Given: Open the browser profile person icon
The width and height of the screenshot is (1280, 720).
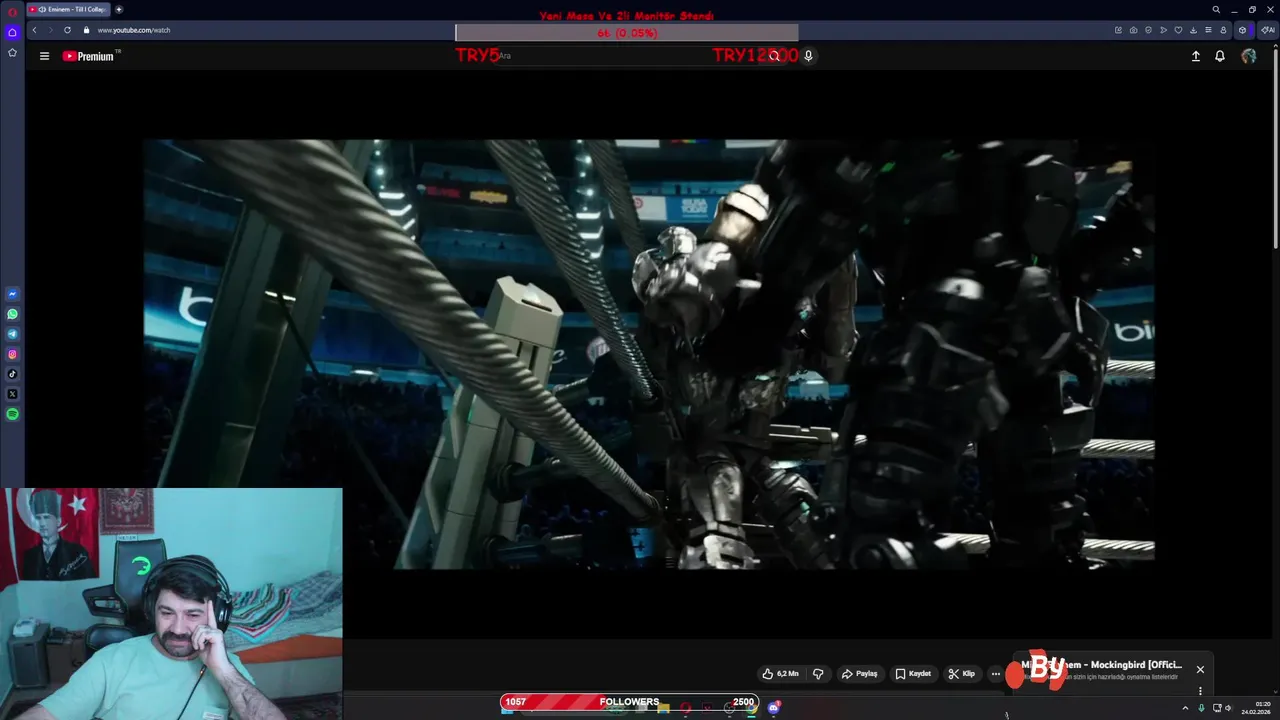Looking at the screenshot, I should (1223, 30).
